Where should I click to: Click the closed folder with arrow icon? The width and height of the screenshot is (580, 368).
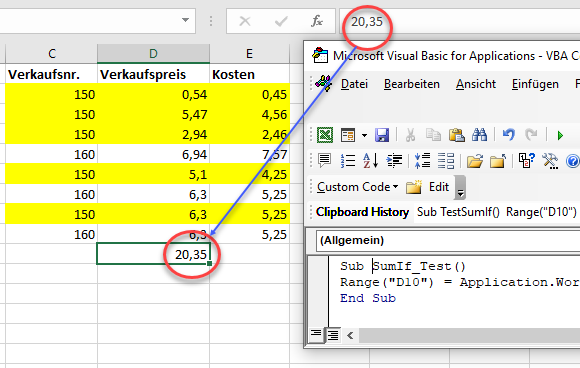(498, 161)
